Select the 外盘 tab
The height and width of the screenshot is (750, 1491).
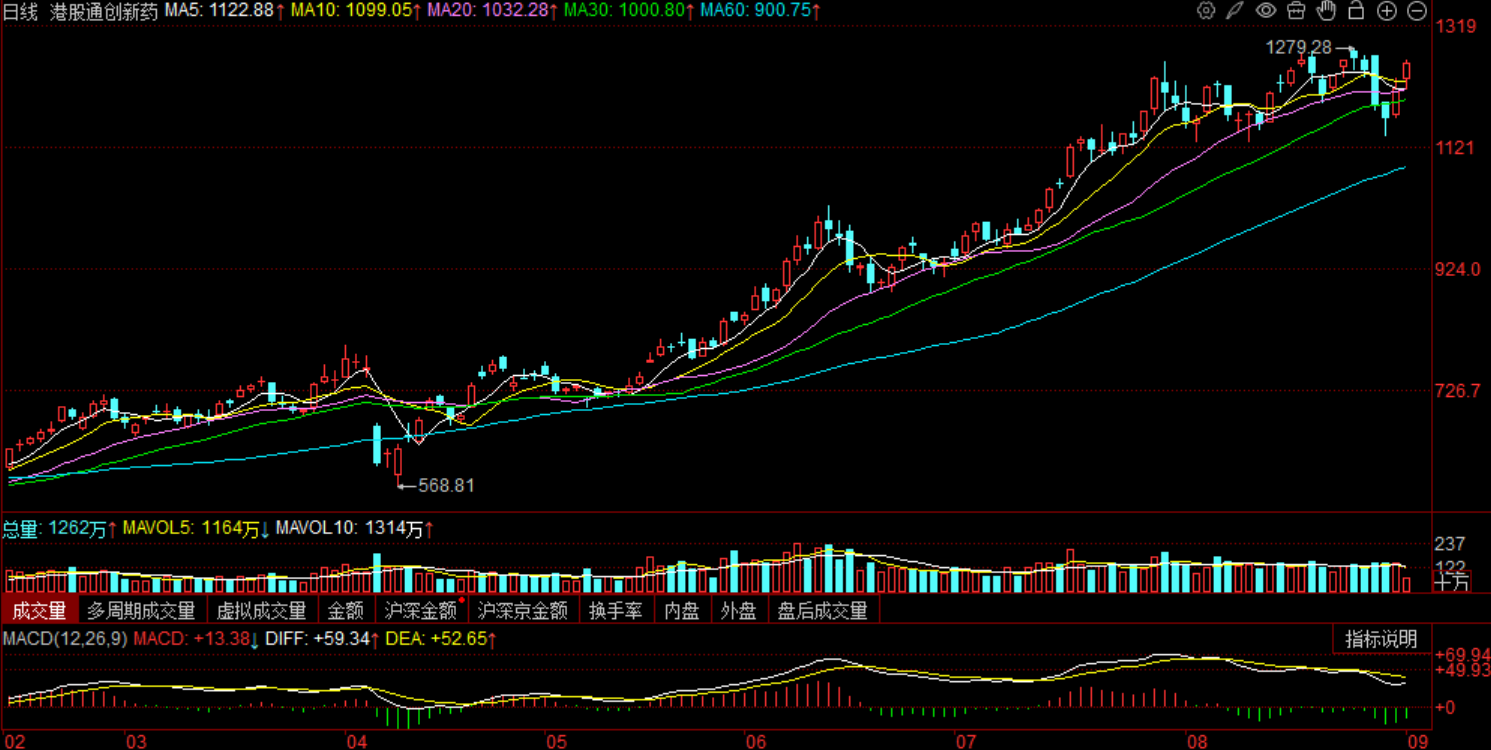tap(739, 610)
